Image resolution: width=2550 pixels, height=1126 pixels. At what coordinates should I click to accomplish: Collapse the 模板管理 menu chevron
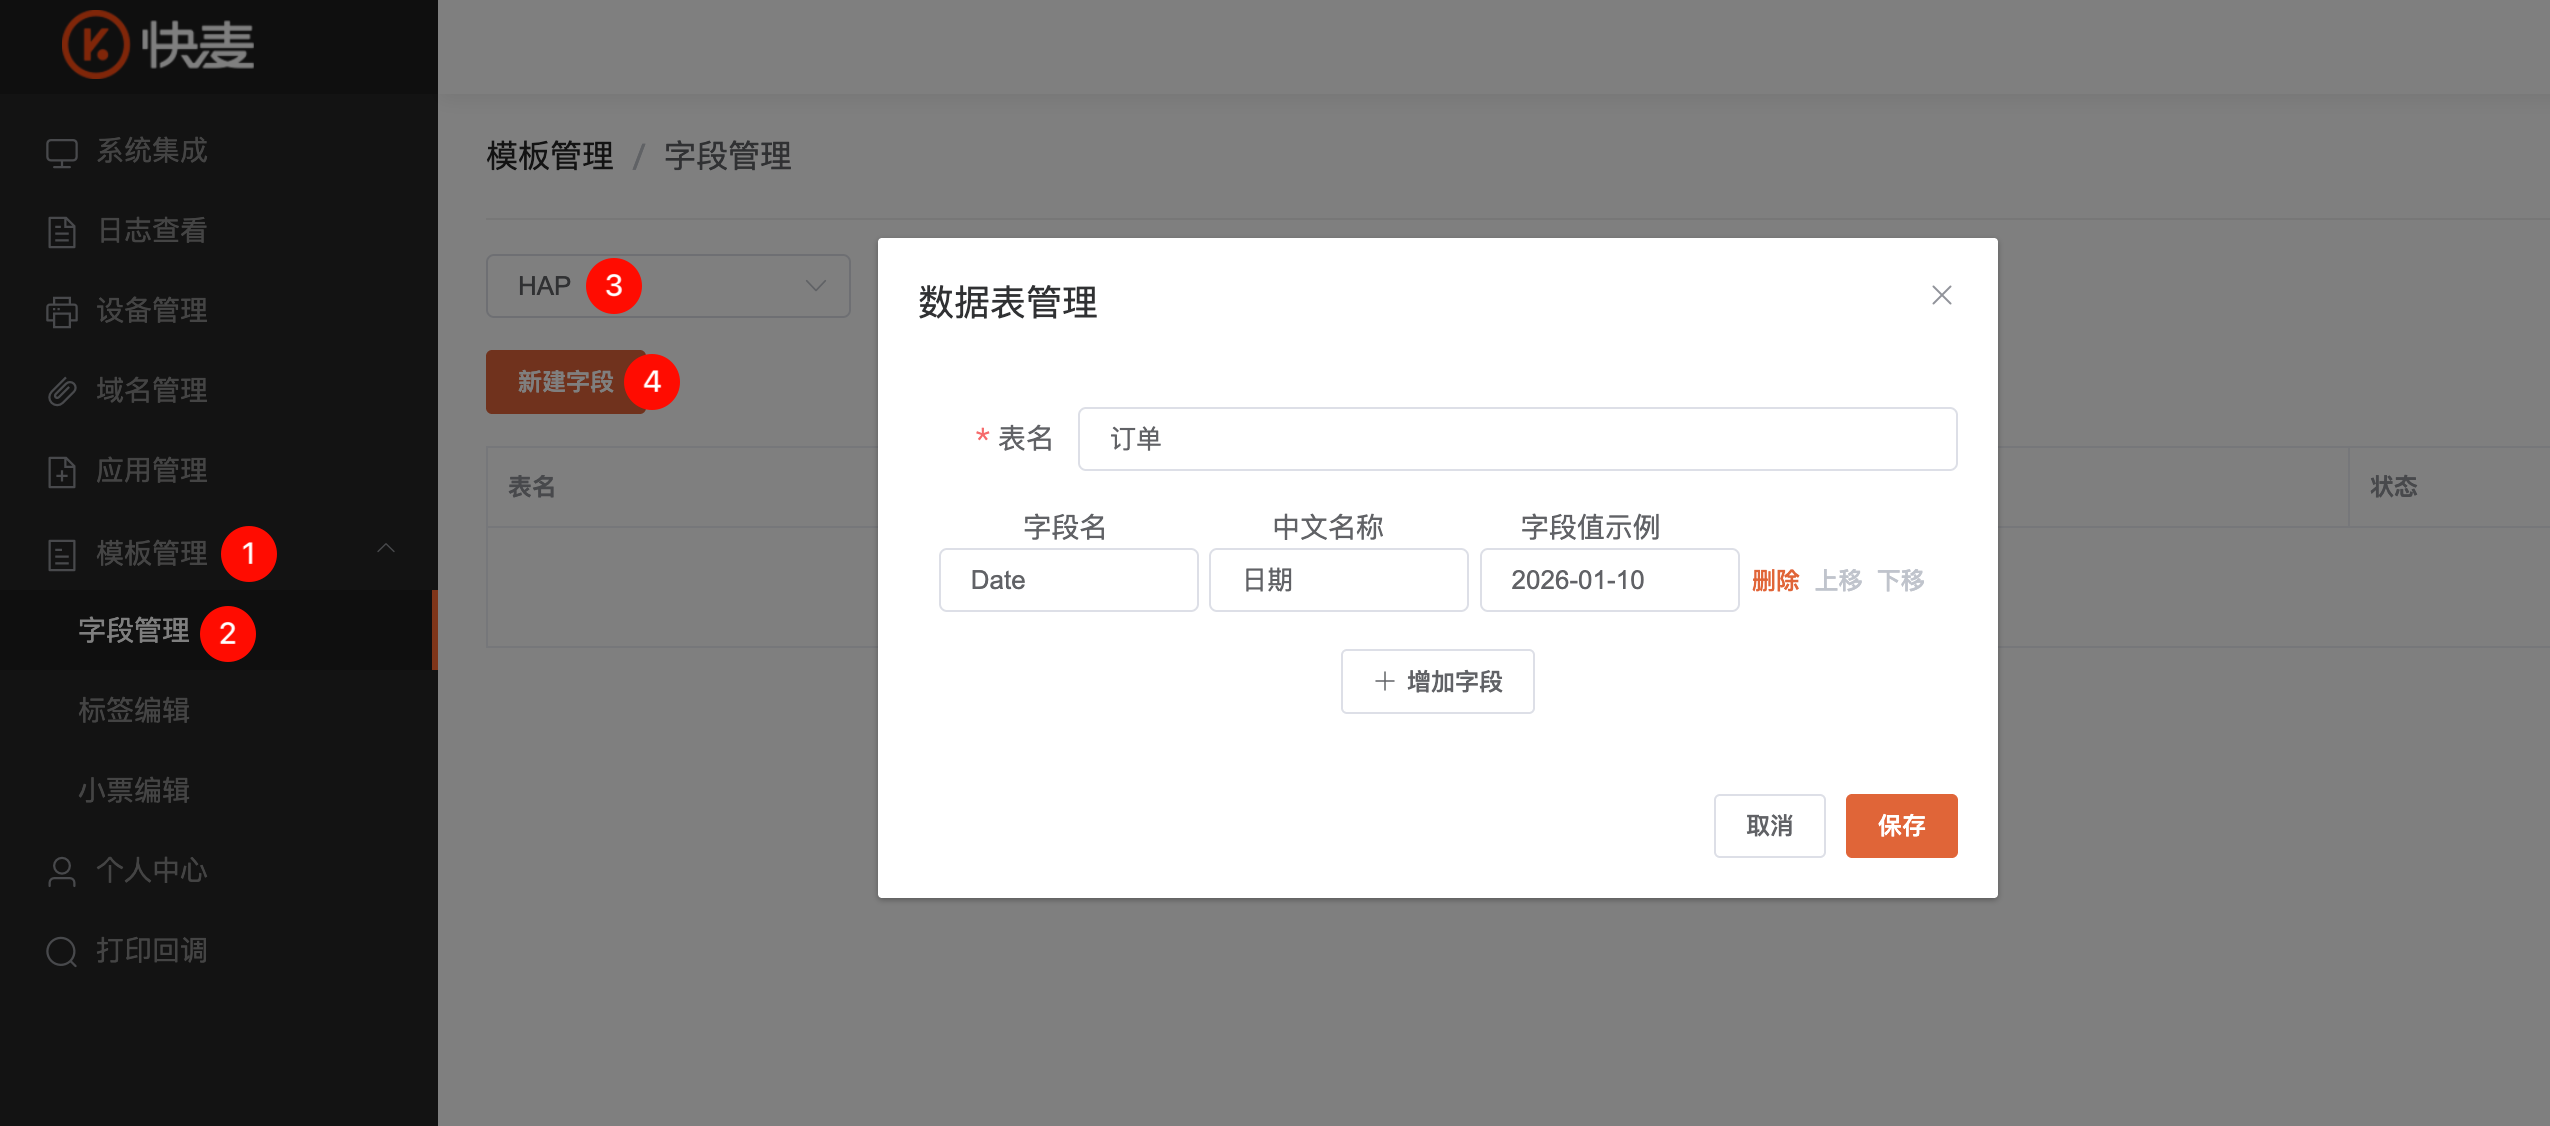(x=386, y=549)
